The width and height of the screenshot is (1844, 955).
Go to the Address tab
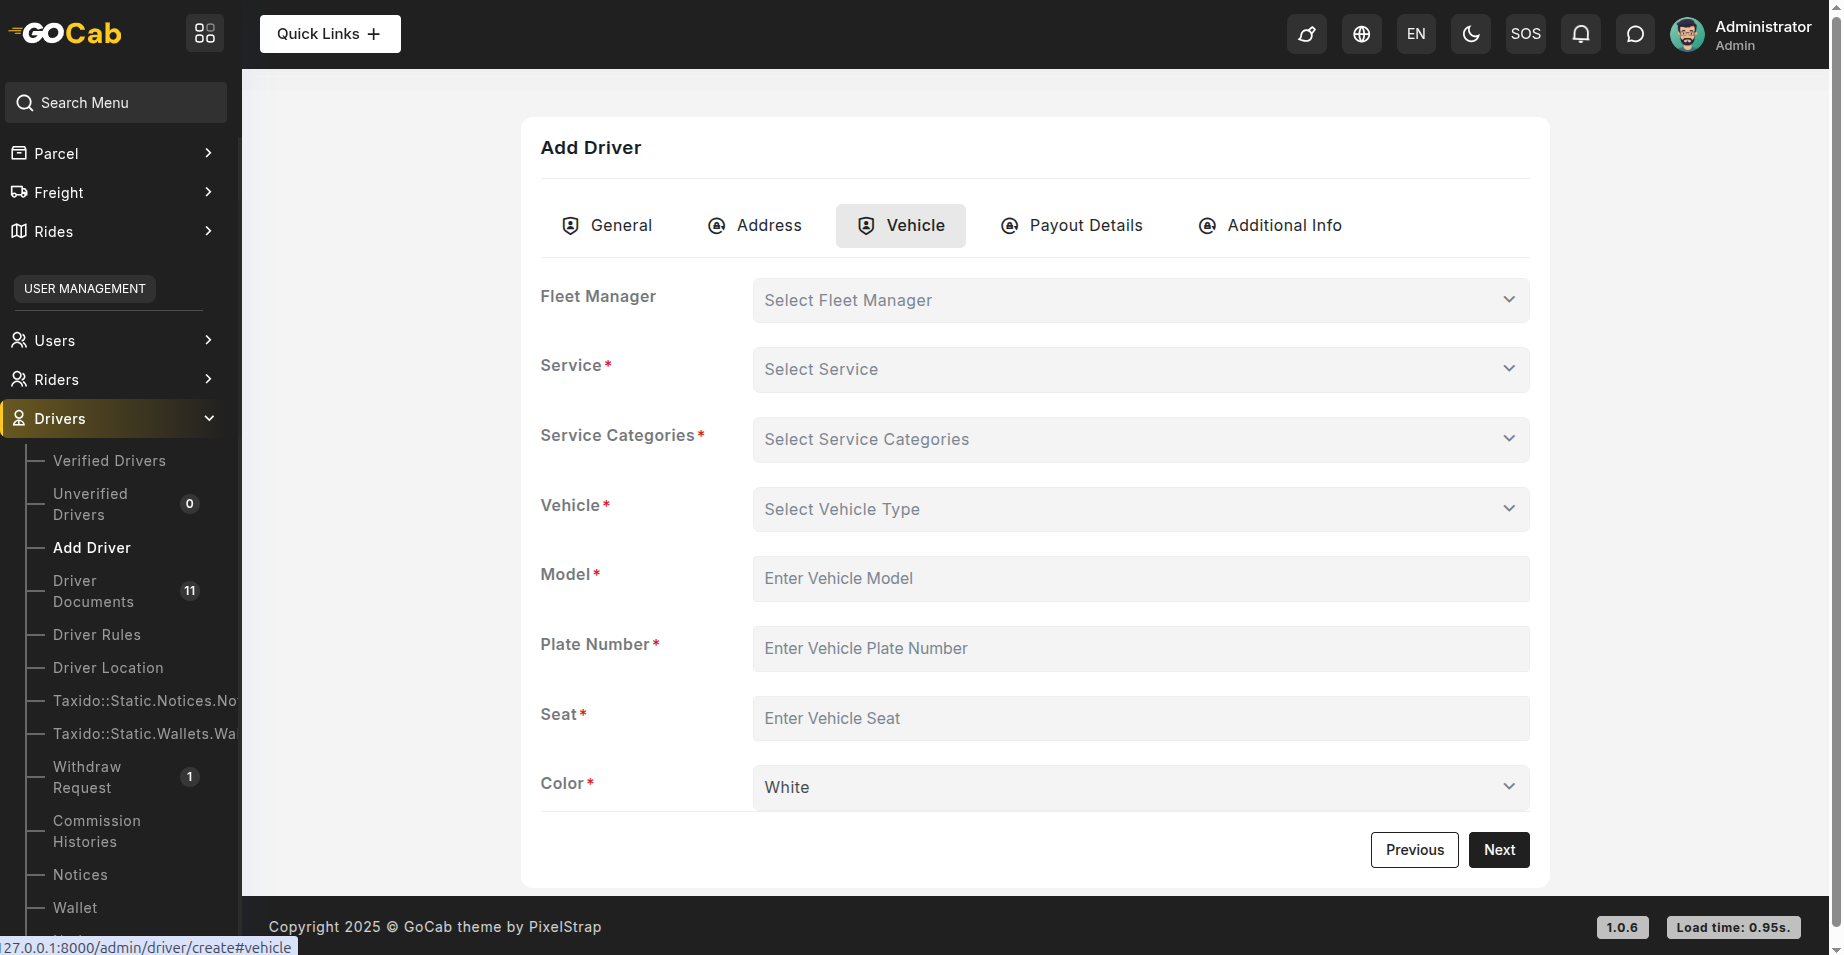point(755,226)
